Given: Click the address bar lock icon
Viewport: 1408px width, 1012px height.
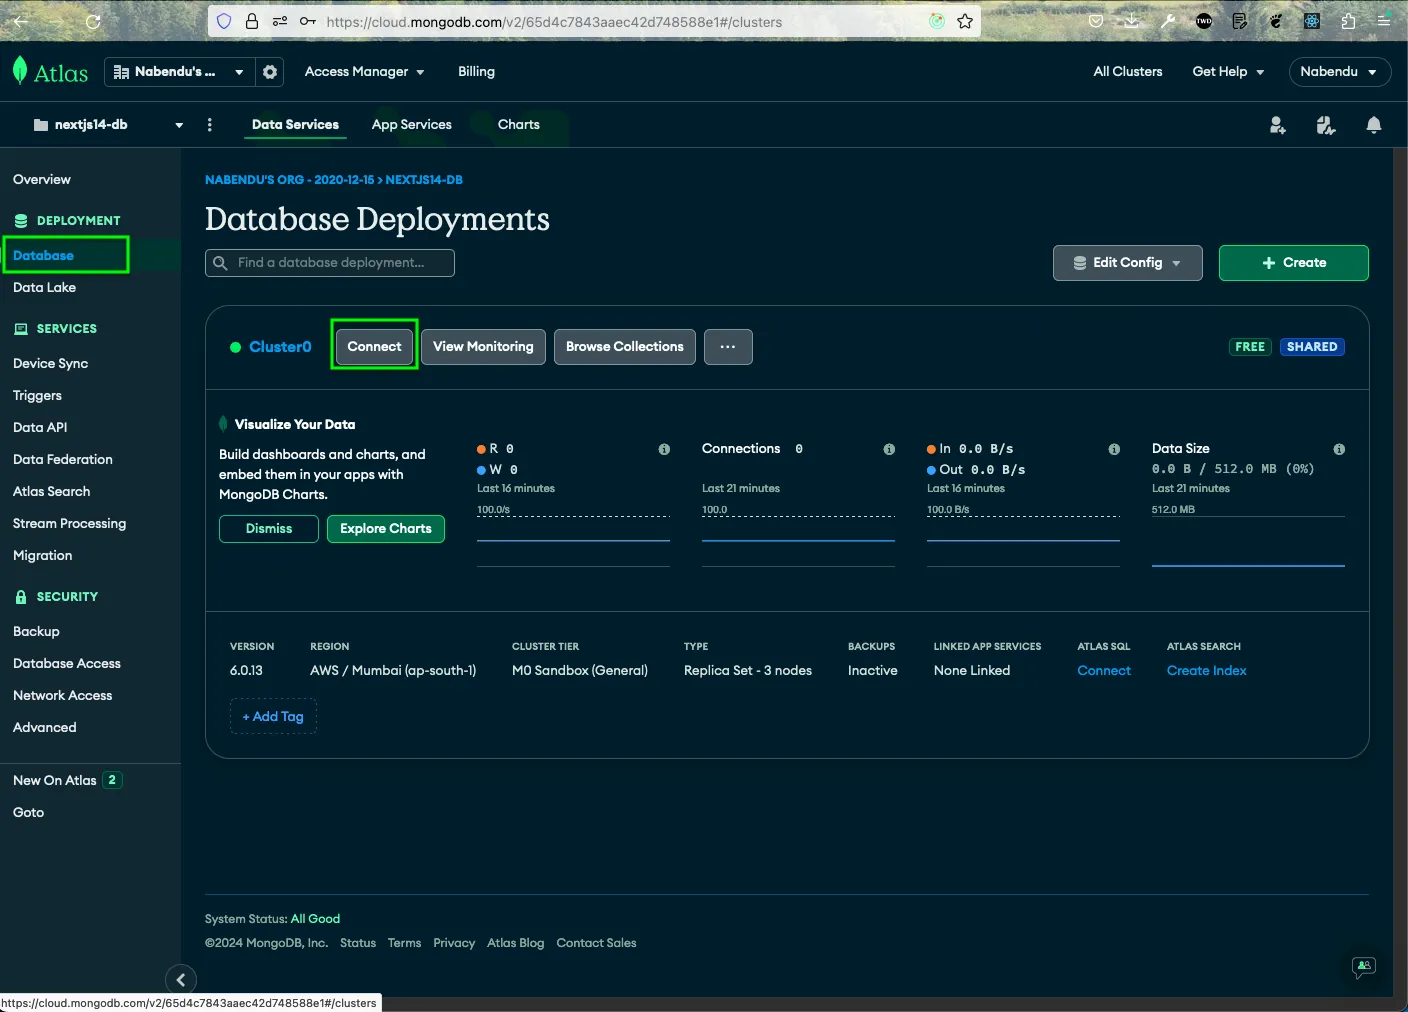Looking at the screenshot, I should coord(252,21).
